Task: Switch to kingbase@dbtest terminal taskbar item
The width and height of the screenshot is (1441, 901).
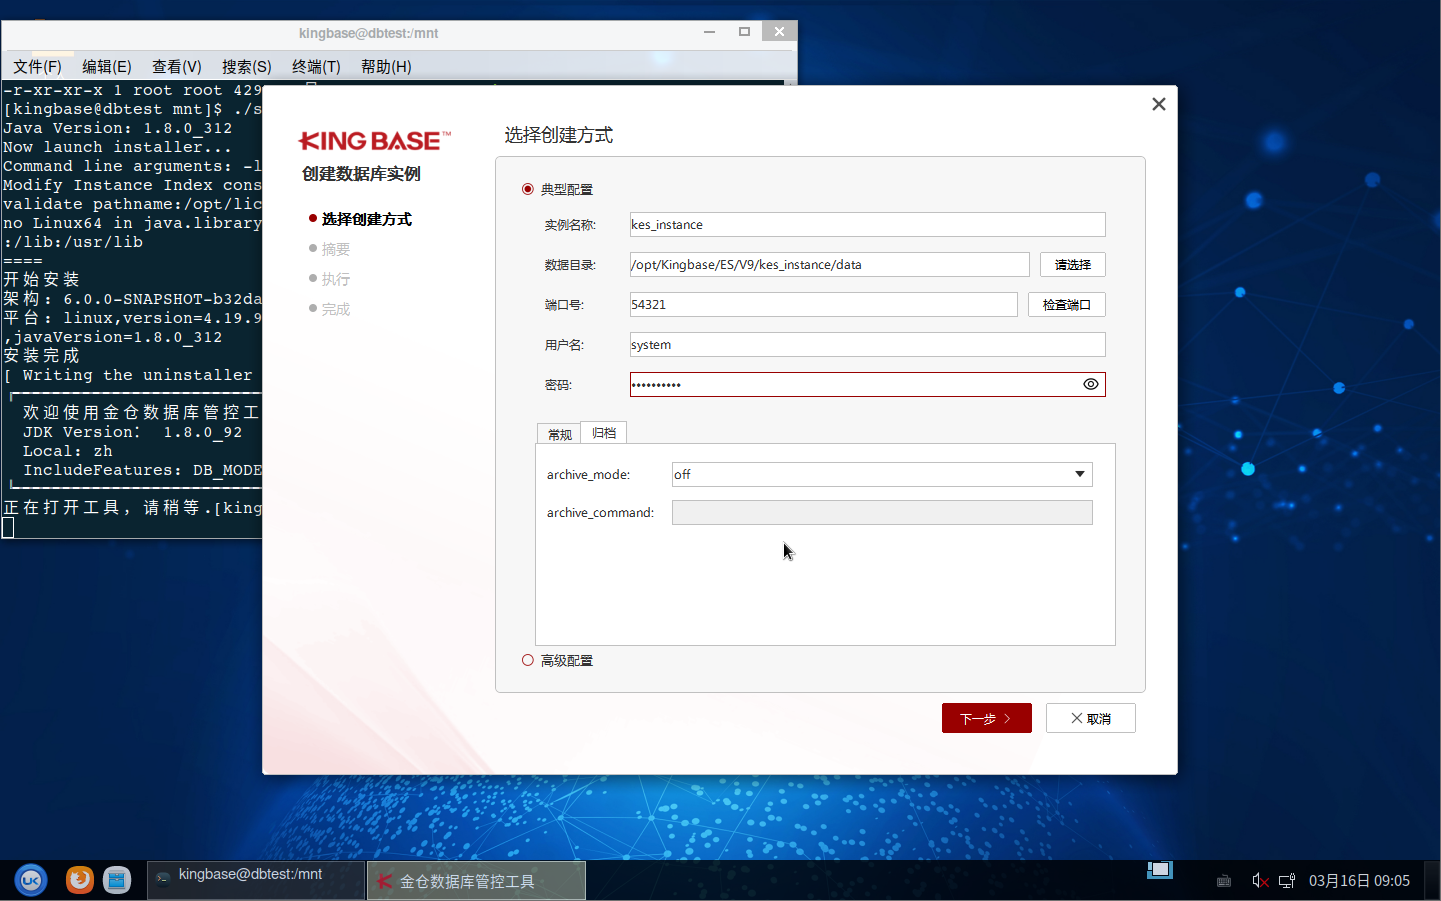Action: 257,880
